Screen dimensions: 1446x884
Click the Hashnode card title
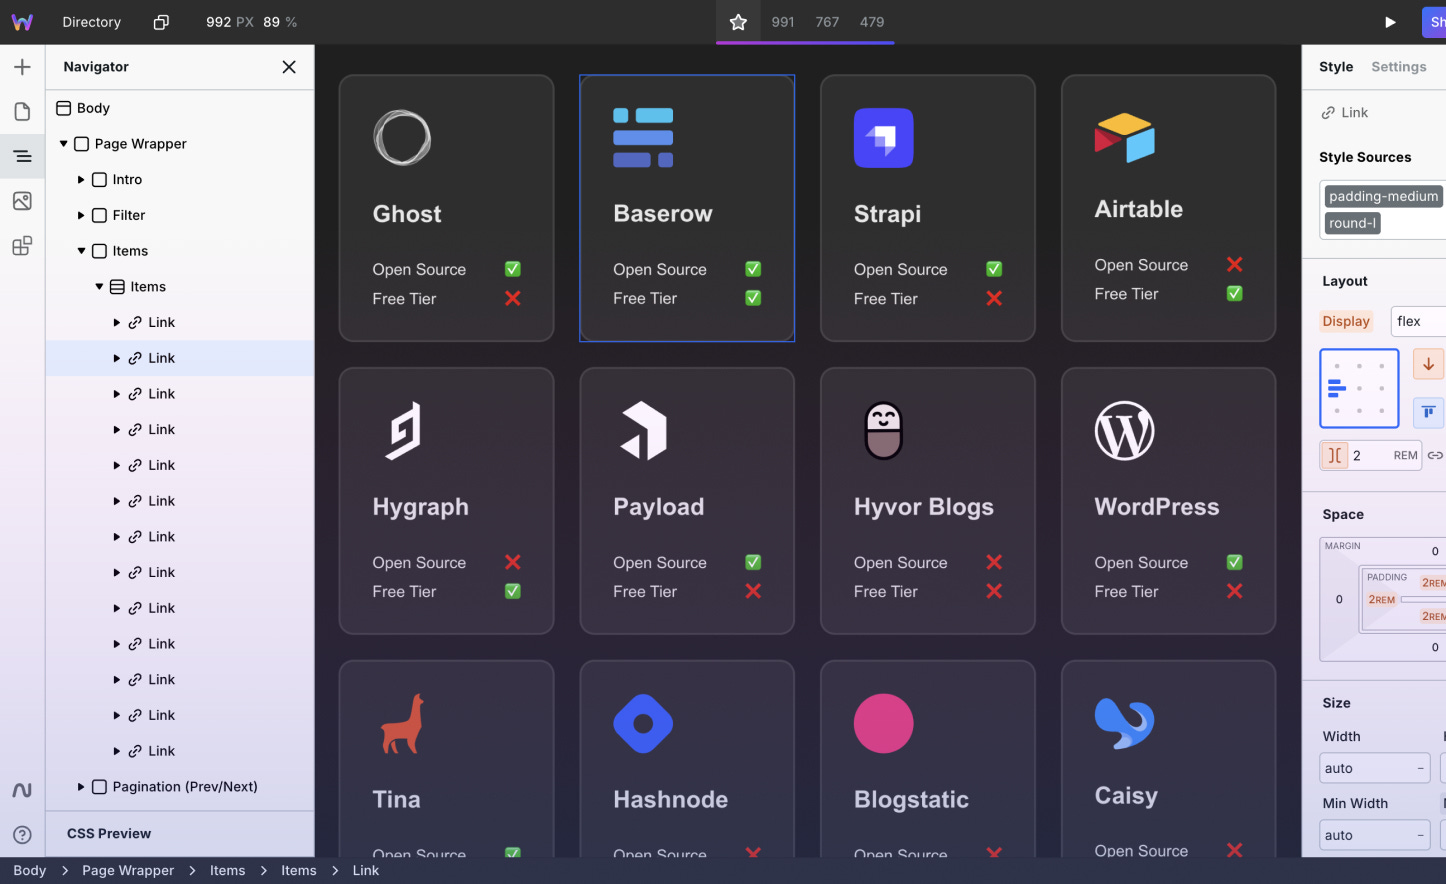671,800
